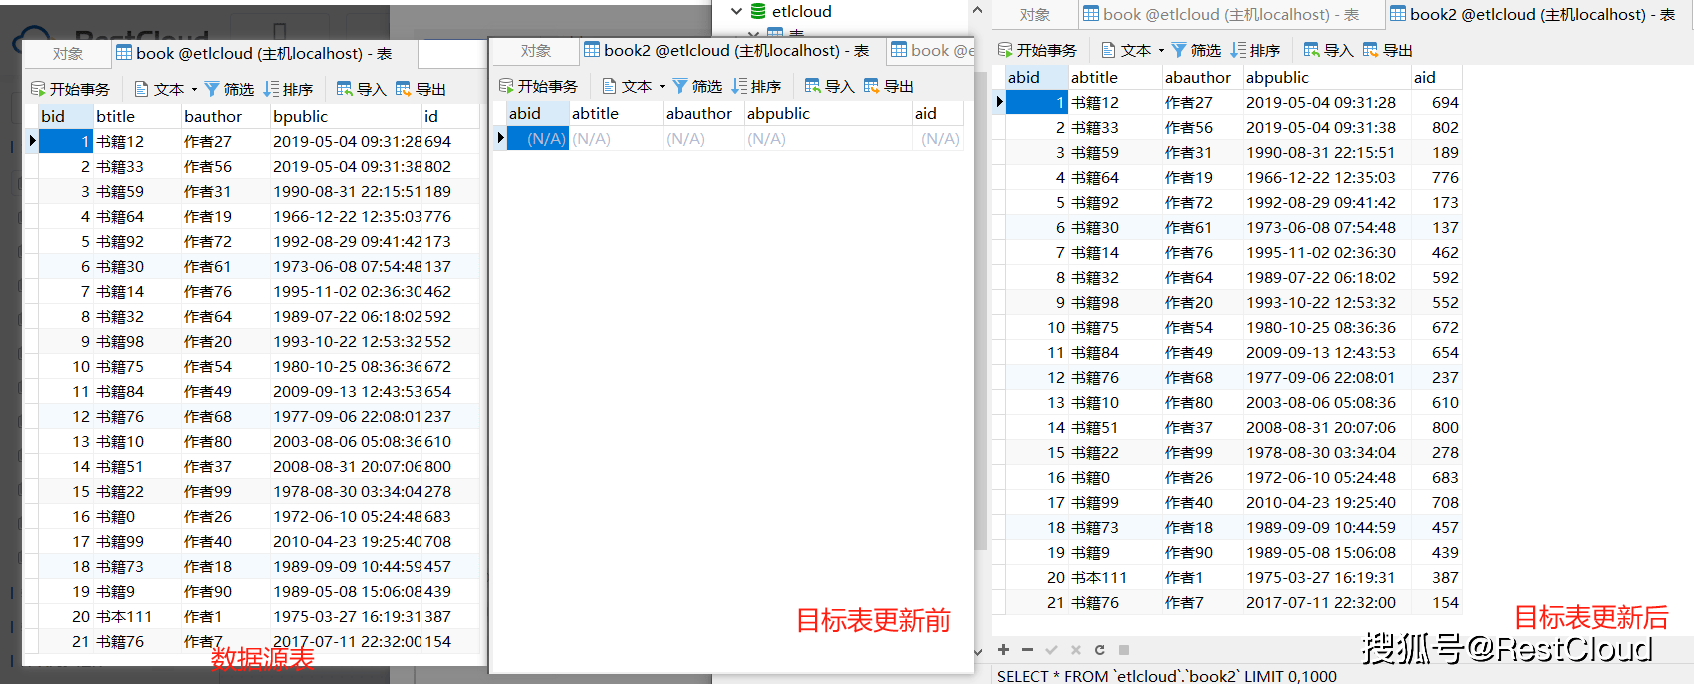1694x684 pixels.
Task: Click the tree panel scroll-up arrow
Action: point(977,10)
